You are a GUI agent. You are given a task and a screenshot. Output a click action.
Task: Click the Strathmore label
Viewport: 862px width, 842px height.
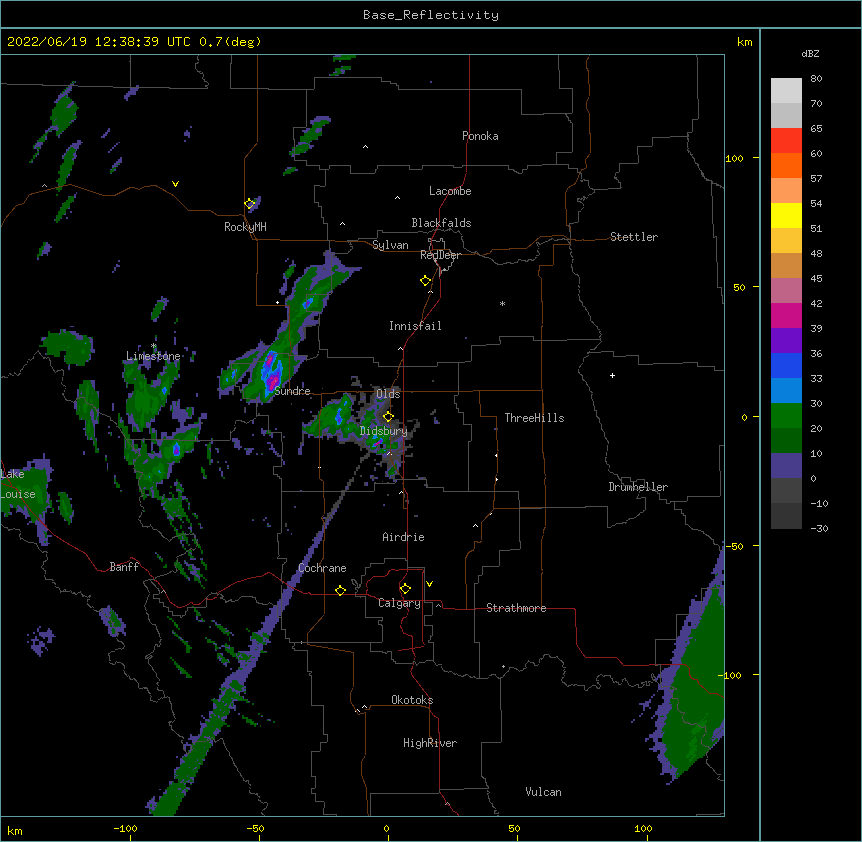(x=516, y=608)
